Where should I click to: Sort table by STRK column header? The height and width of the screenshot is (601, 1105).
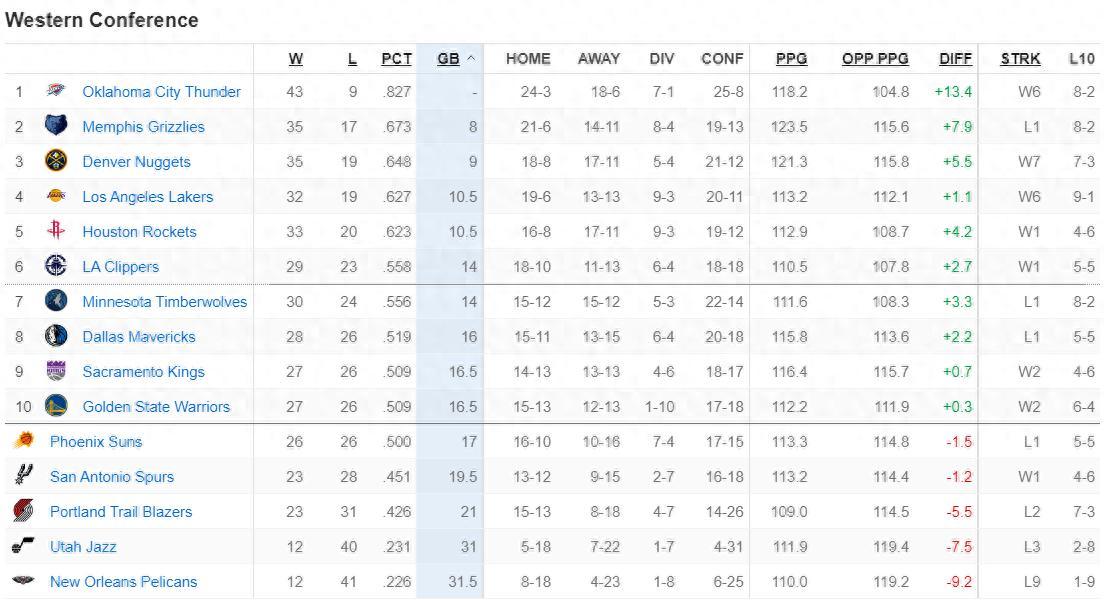tap(1020, 59)
